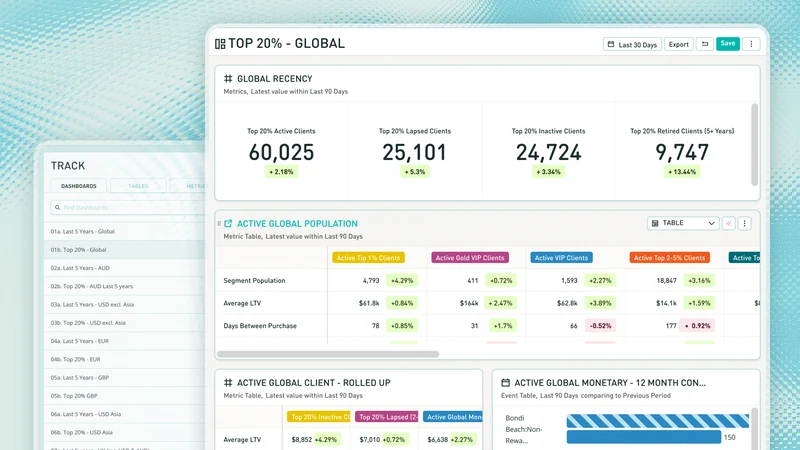Focus the Find Dashboards search field
Screen dimensions: 800x450
[x=128, y=208]
